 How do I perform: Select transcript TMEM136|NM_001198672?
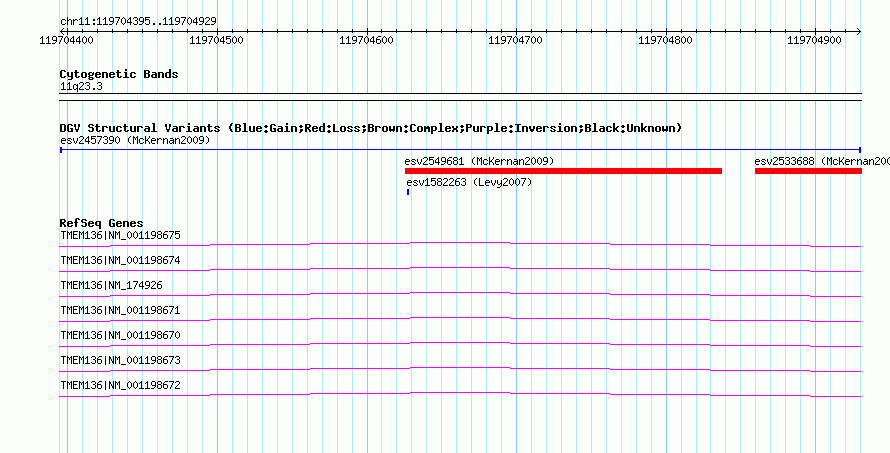pyautogui.click(x=120, y=385)
